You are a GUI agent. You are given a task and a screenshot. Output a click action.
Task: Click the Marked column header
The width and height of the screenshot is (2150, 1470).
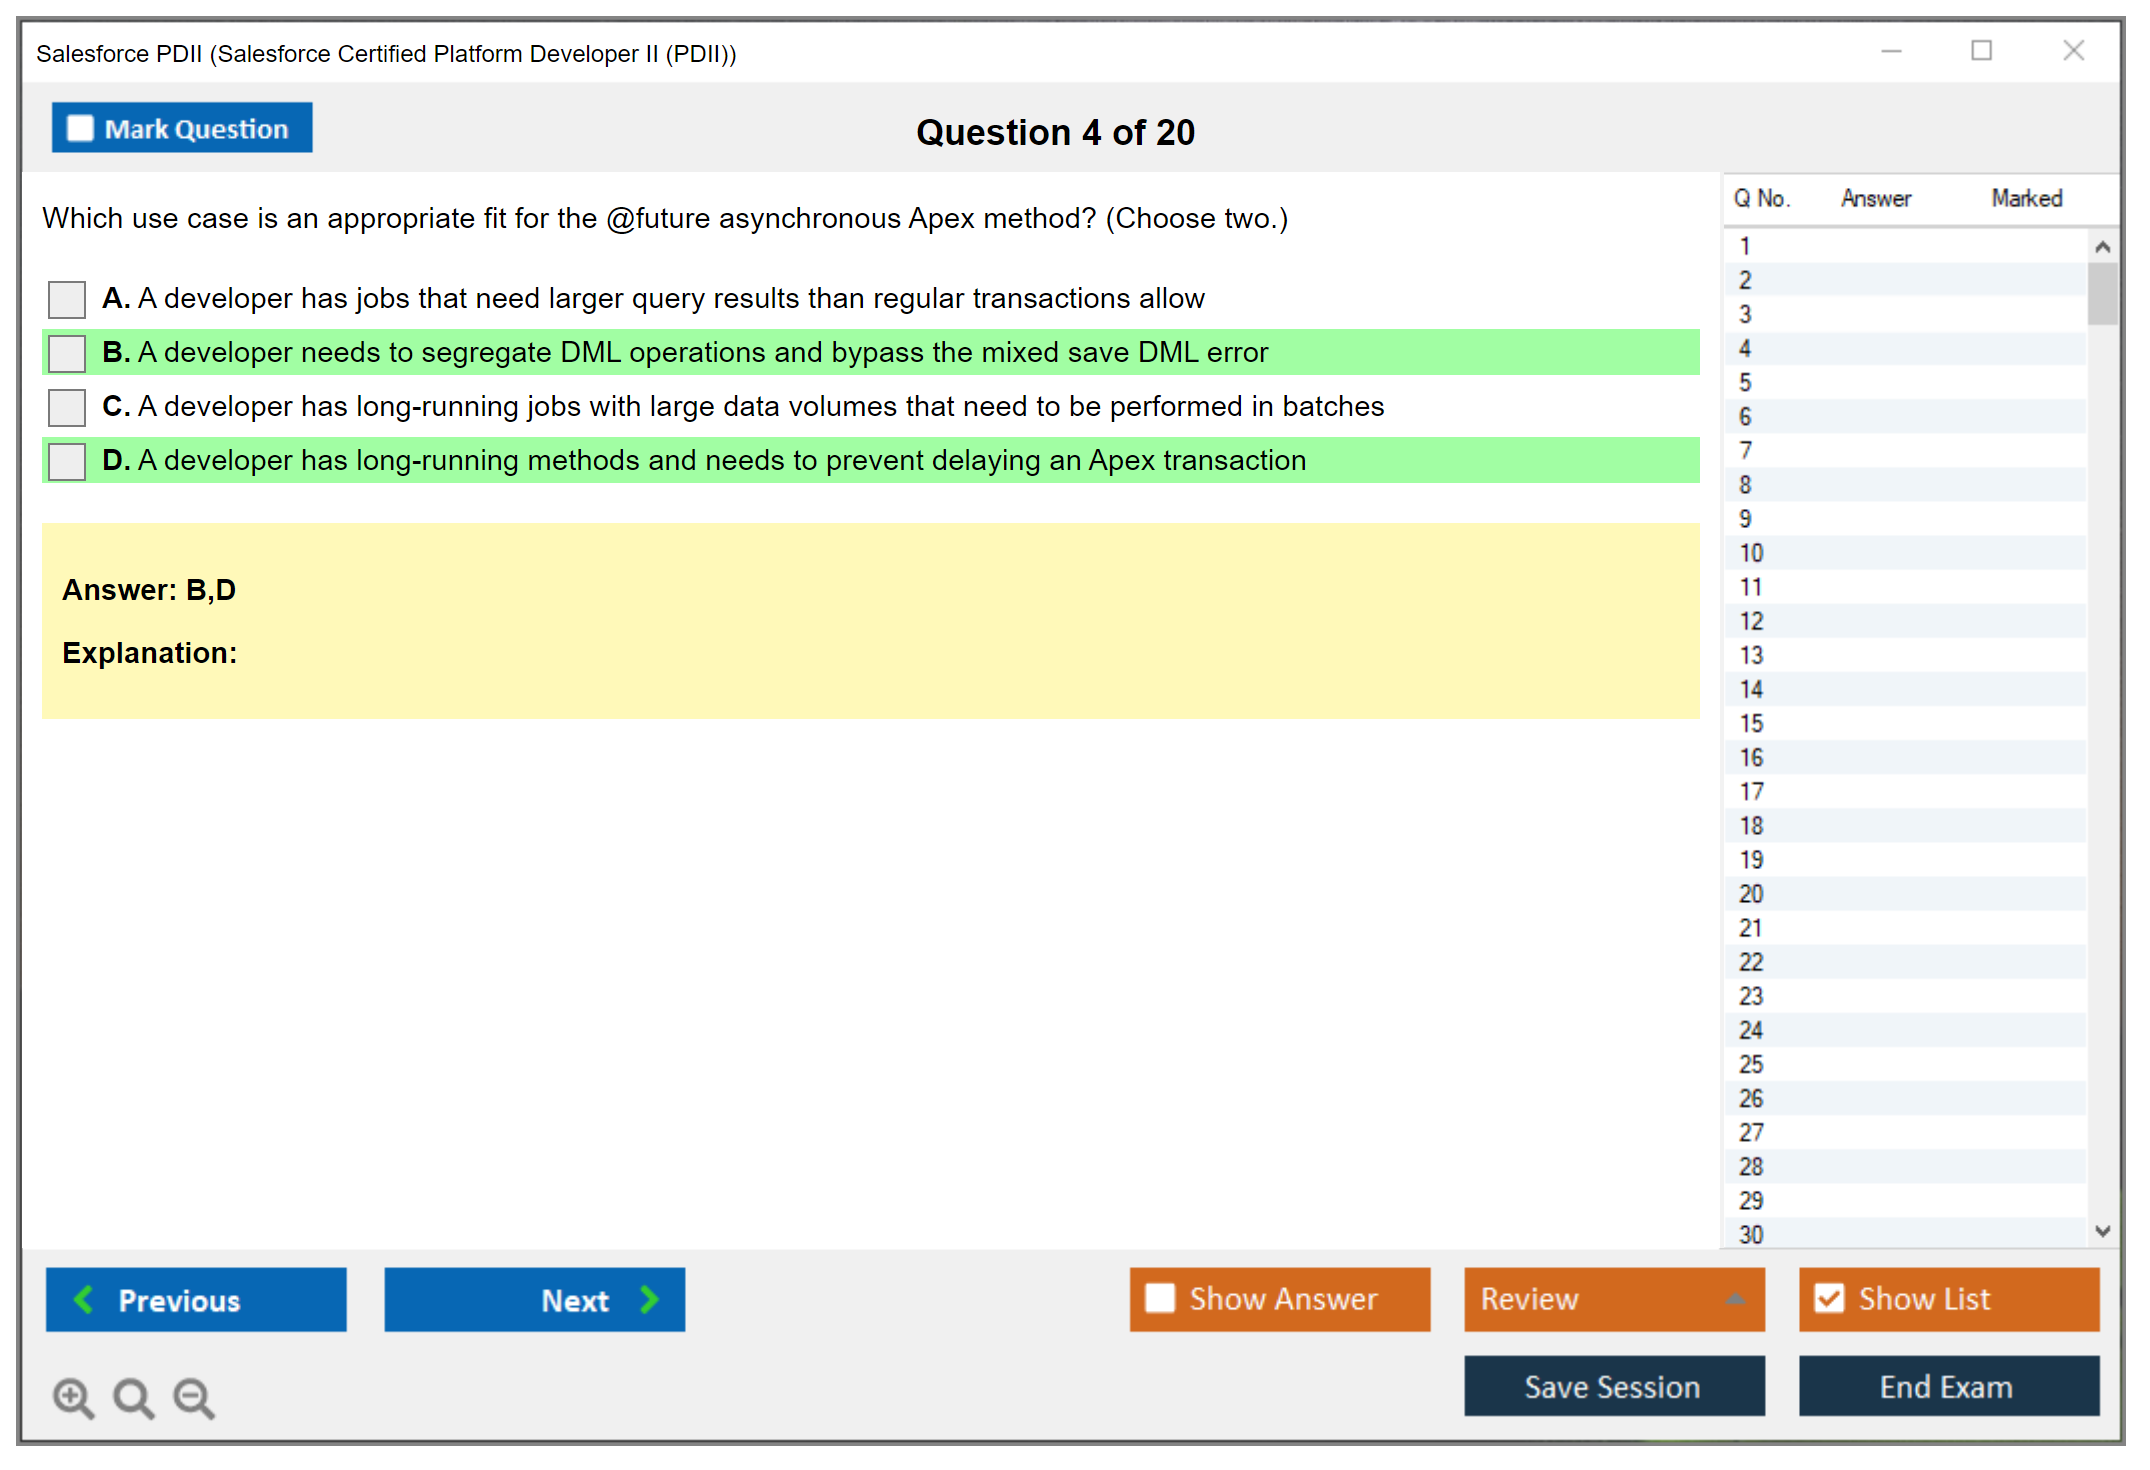[x=2026, y=199]
